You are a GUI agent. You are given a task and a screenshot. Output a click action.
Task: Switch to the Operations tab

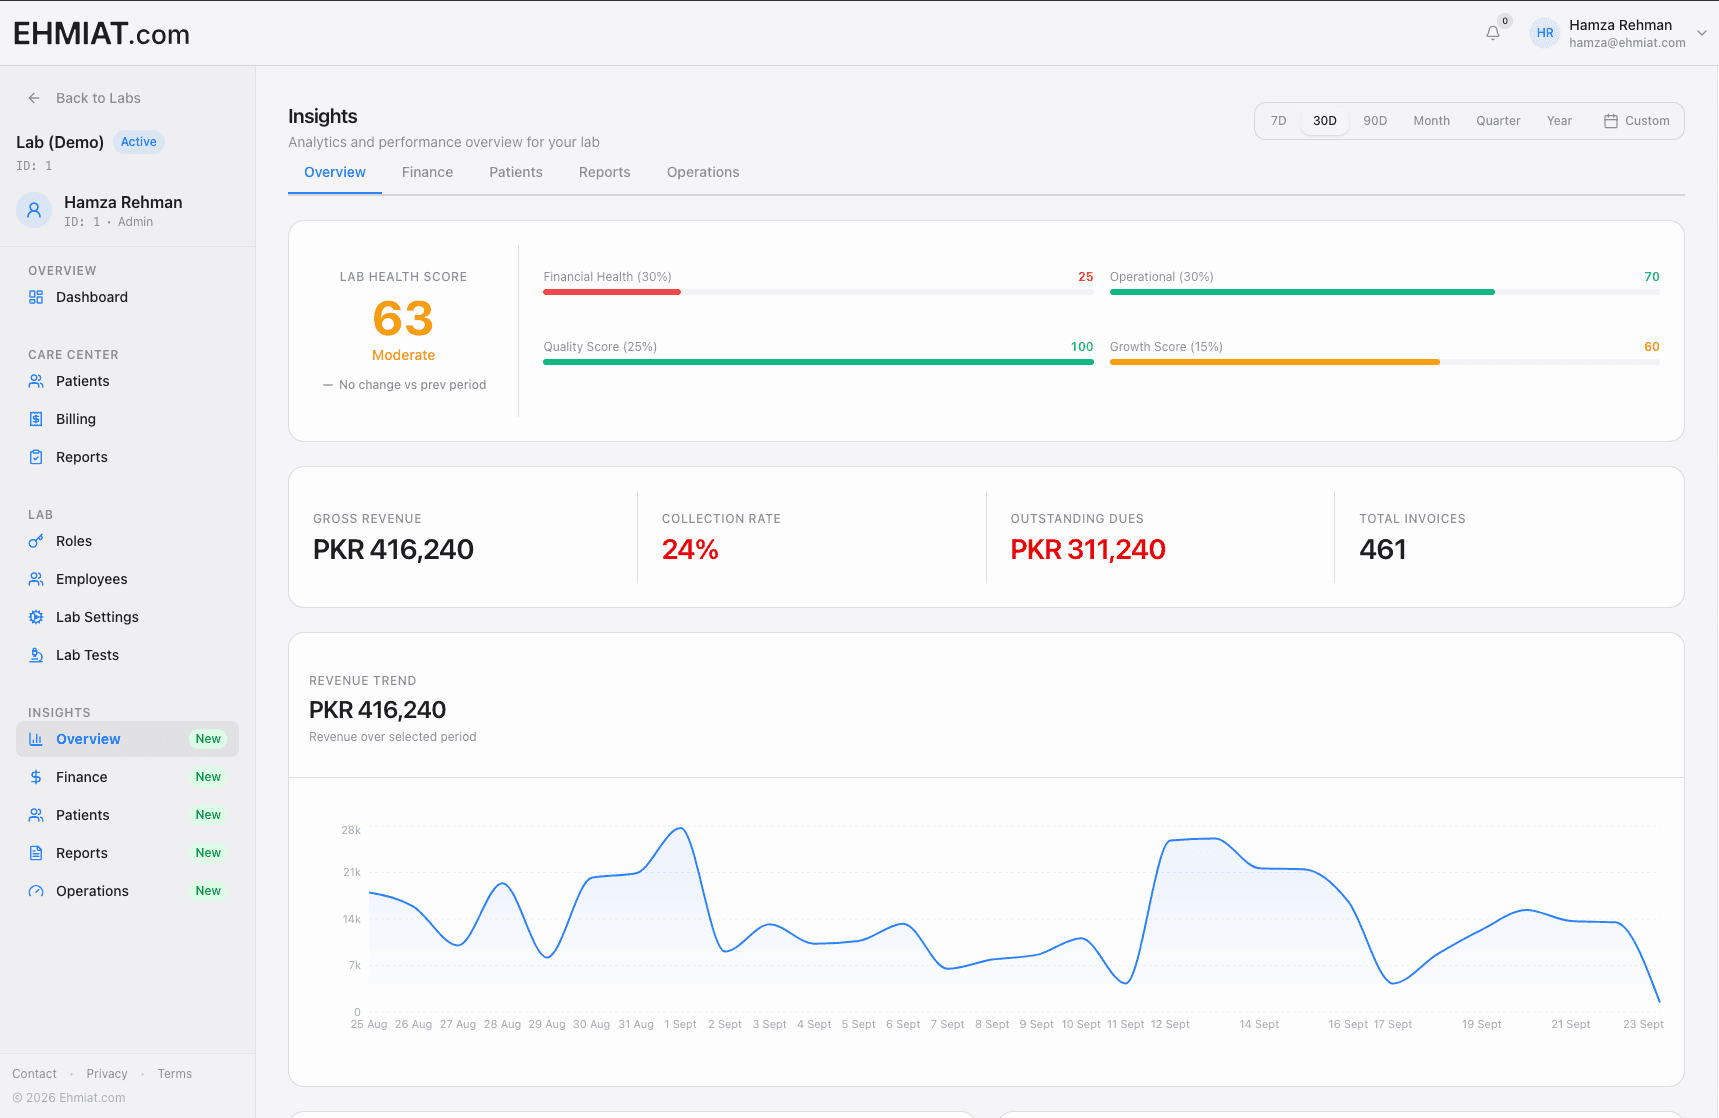click(x=703, y=172)
